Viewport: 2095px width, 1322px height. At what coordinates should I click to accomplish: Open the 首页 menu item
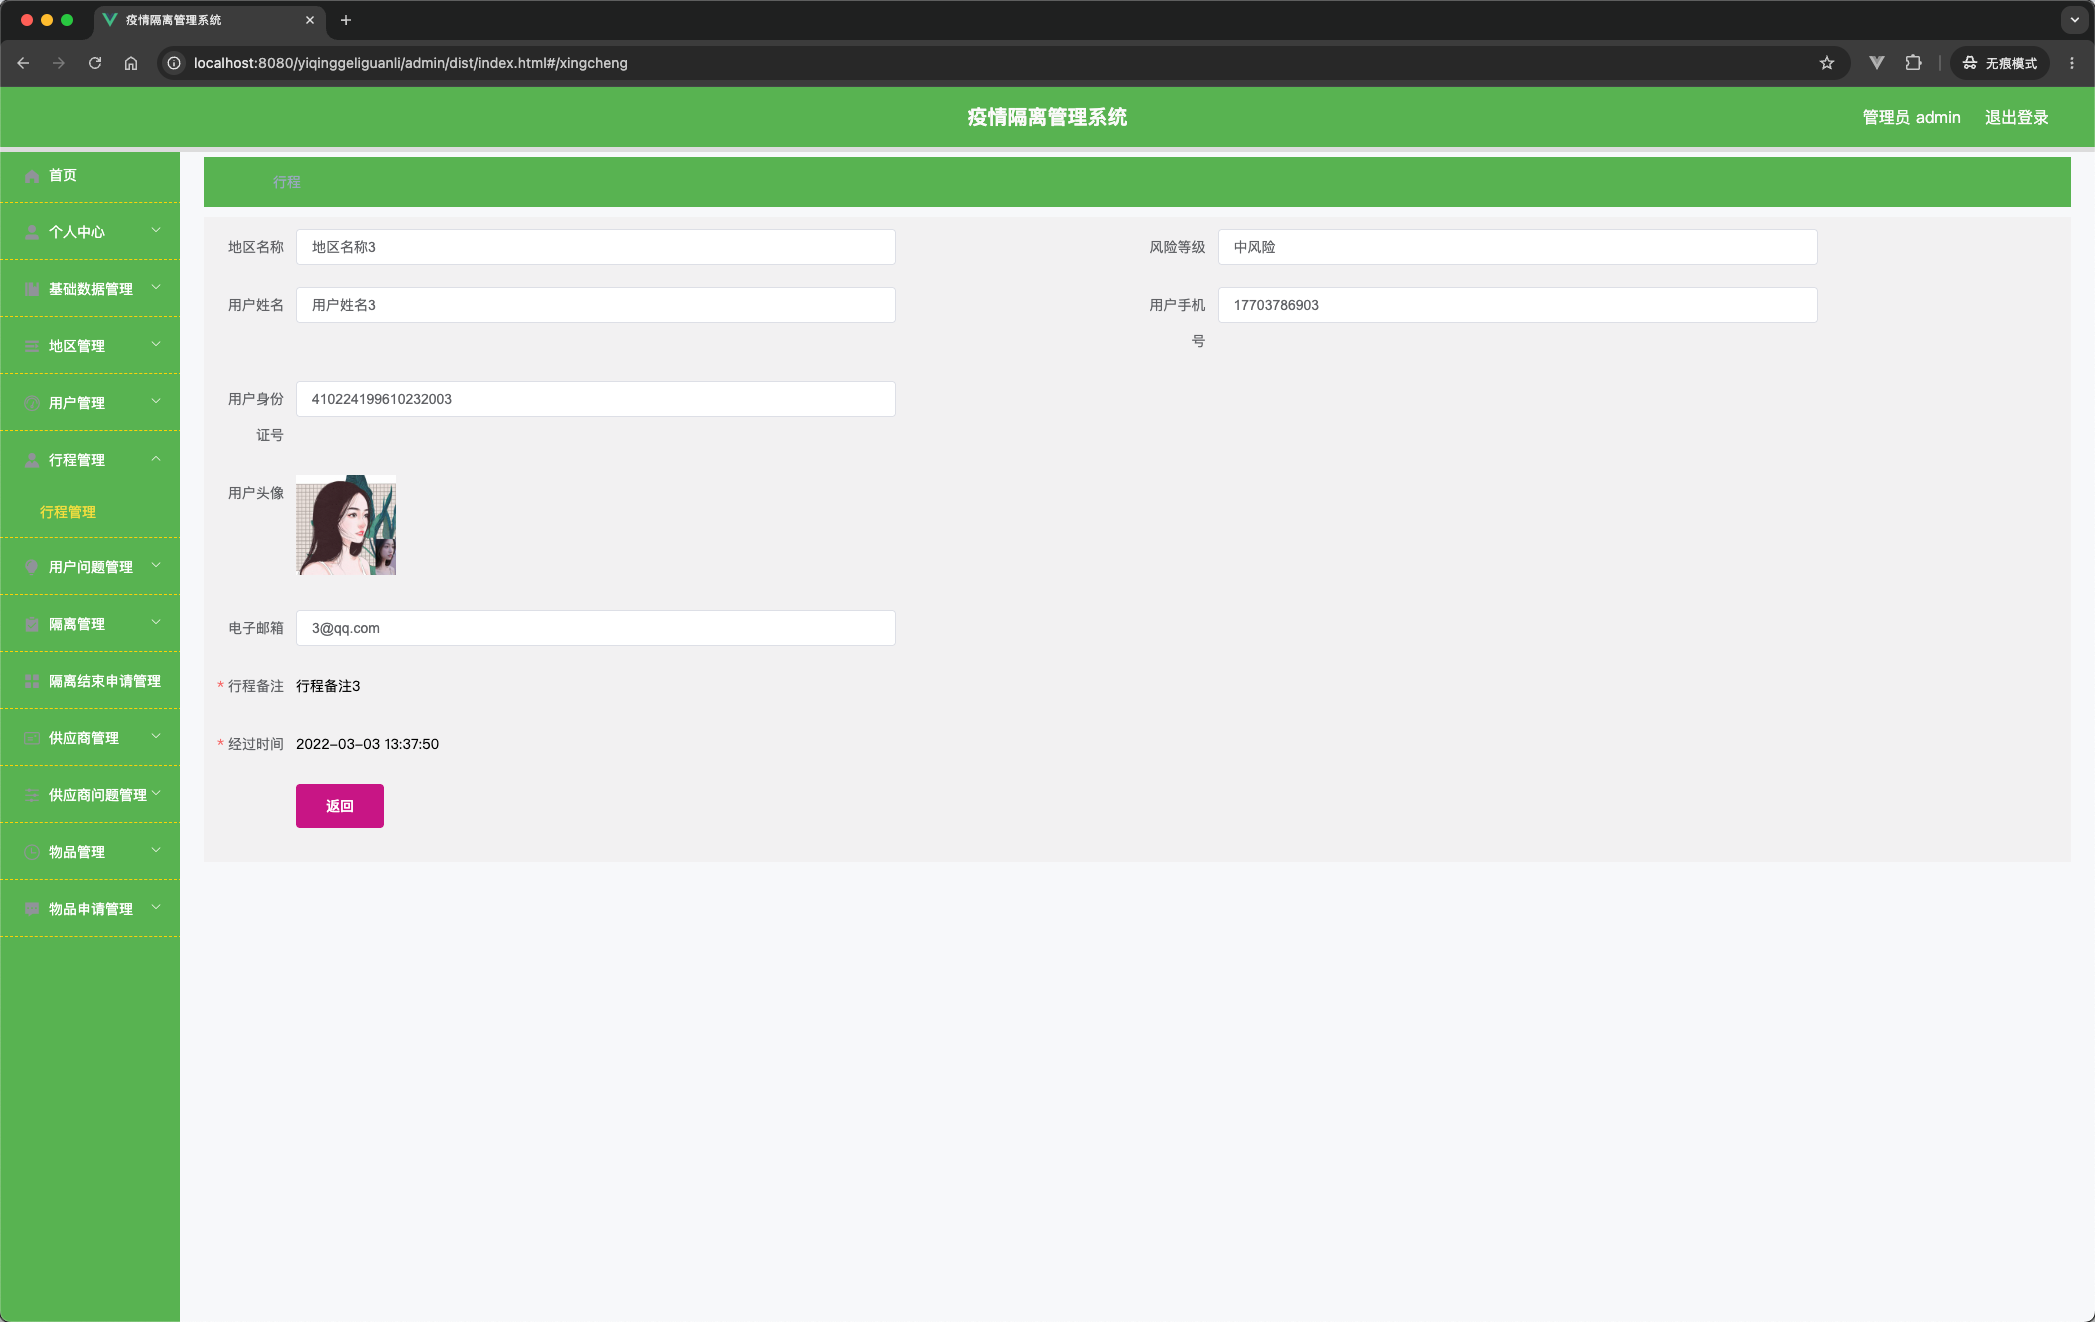click(90, 176)
